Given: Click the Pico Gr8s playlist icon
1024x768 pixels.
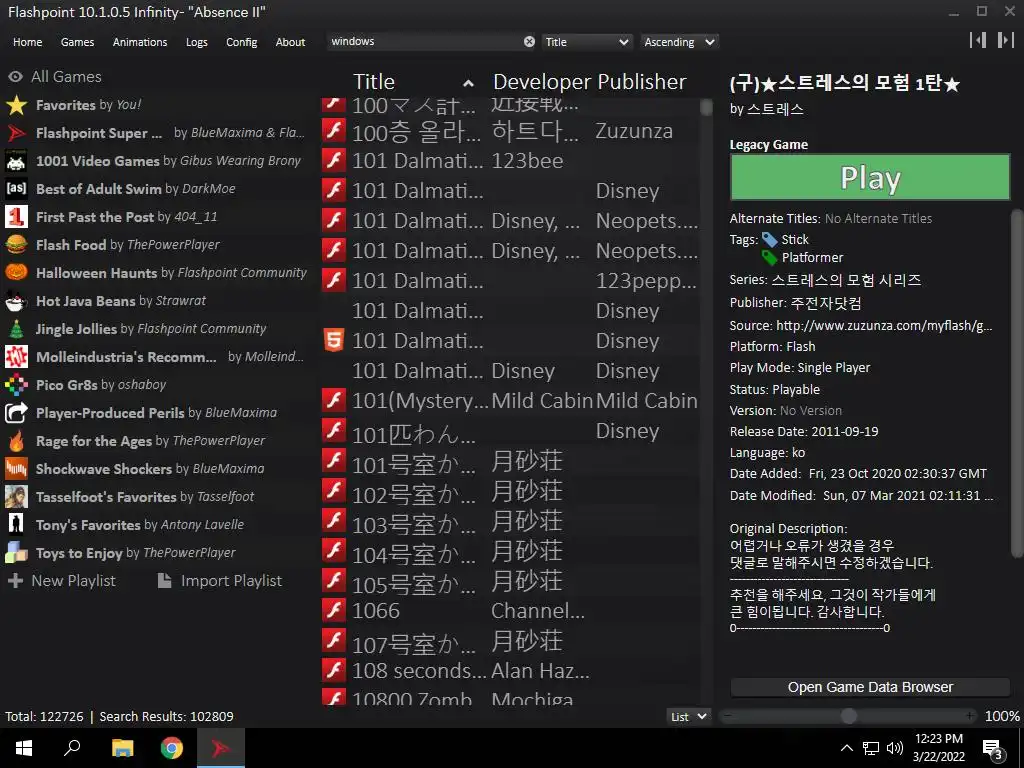Looking at the screenshot, I should pos(16,385).
